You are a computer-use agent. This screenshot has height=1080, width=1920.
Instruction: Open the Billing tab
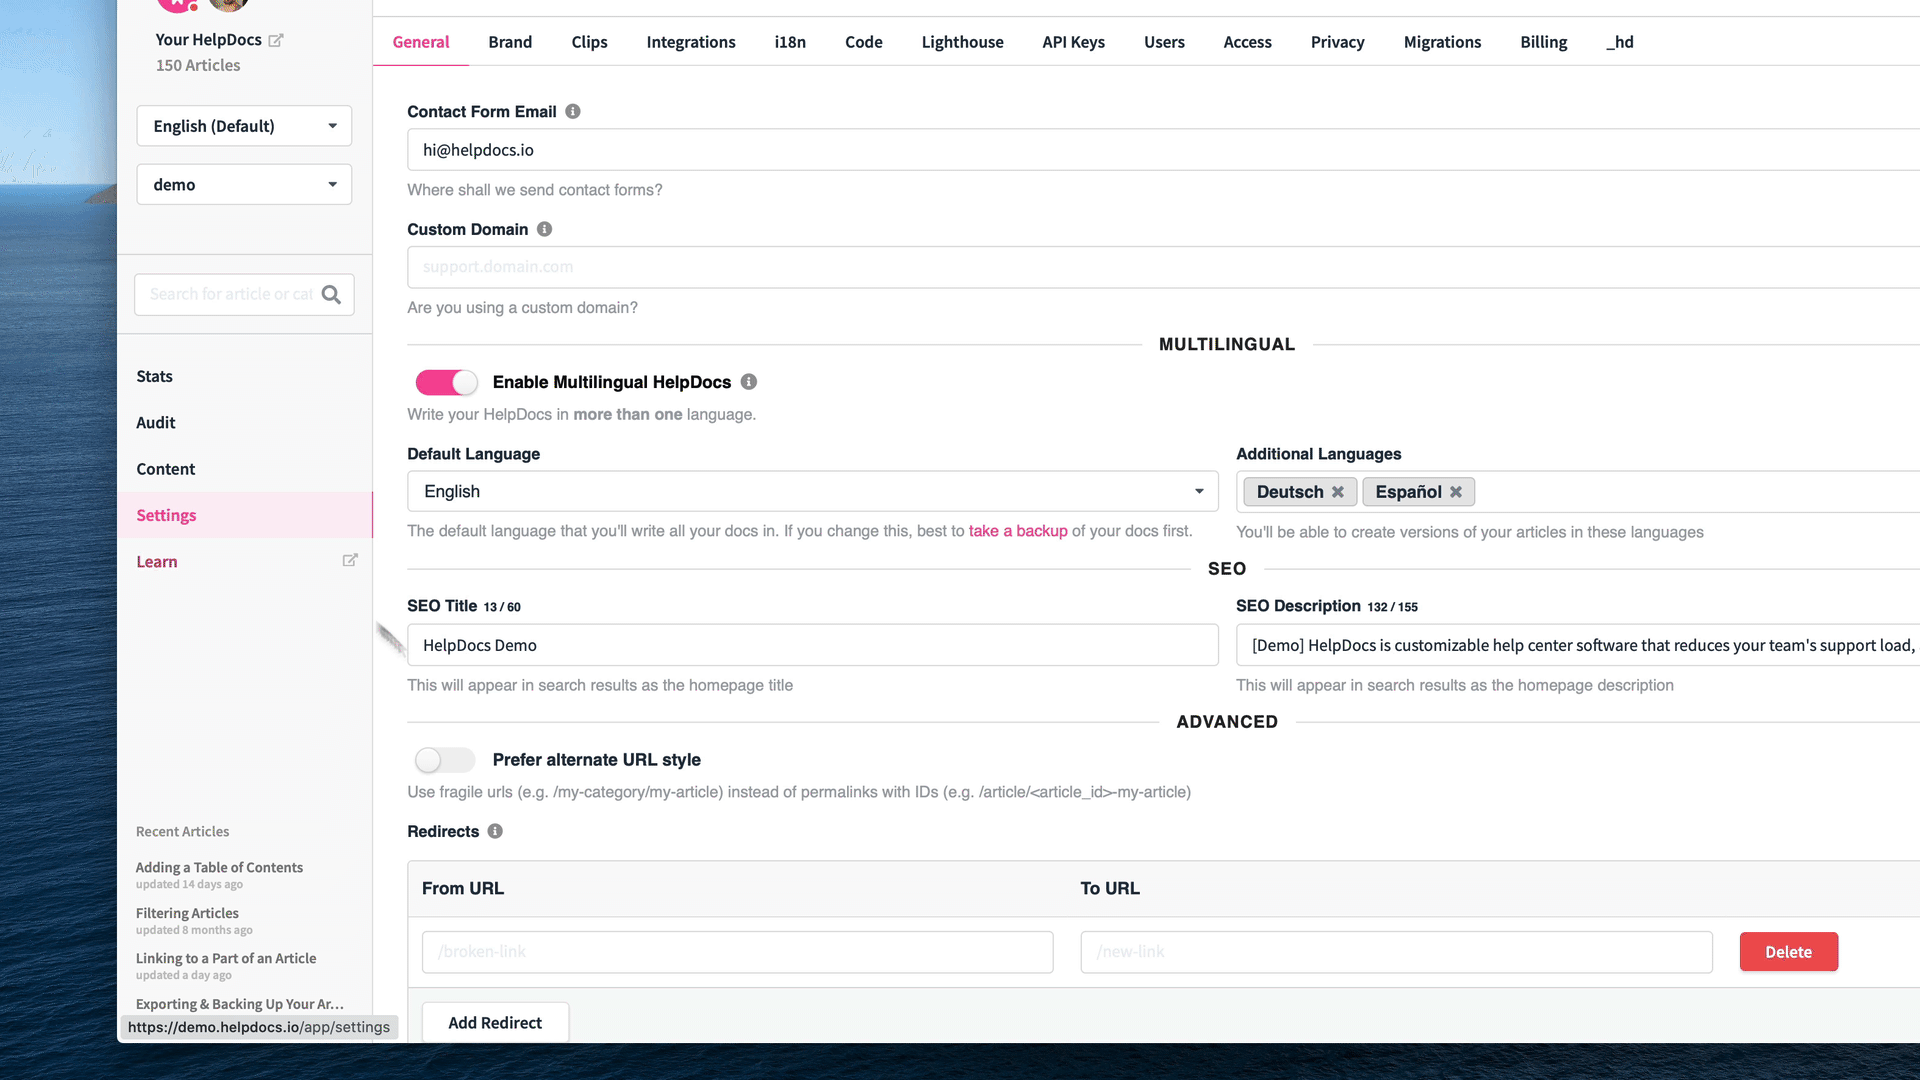click(1544, 42)
